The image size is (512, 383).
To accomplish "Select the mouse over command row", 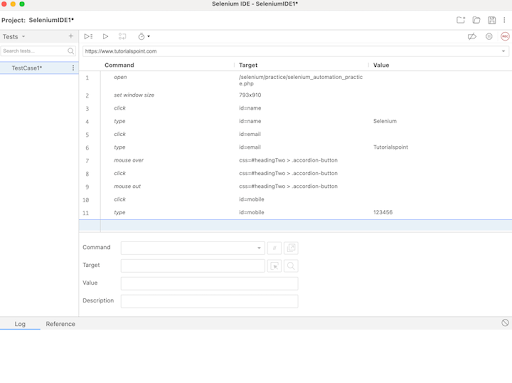I will pyautogui.click(x=295, y=160).
